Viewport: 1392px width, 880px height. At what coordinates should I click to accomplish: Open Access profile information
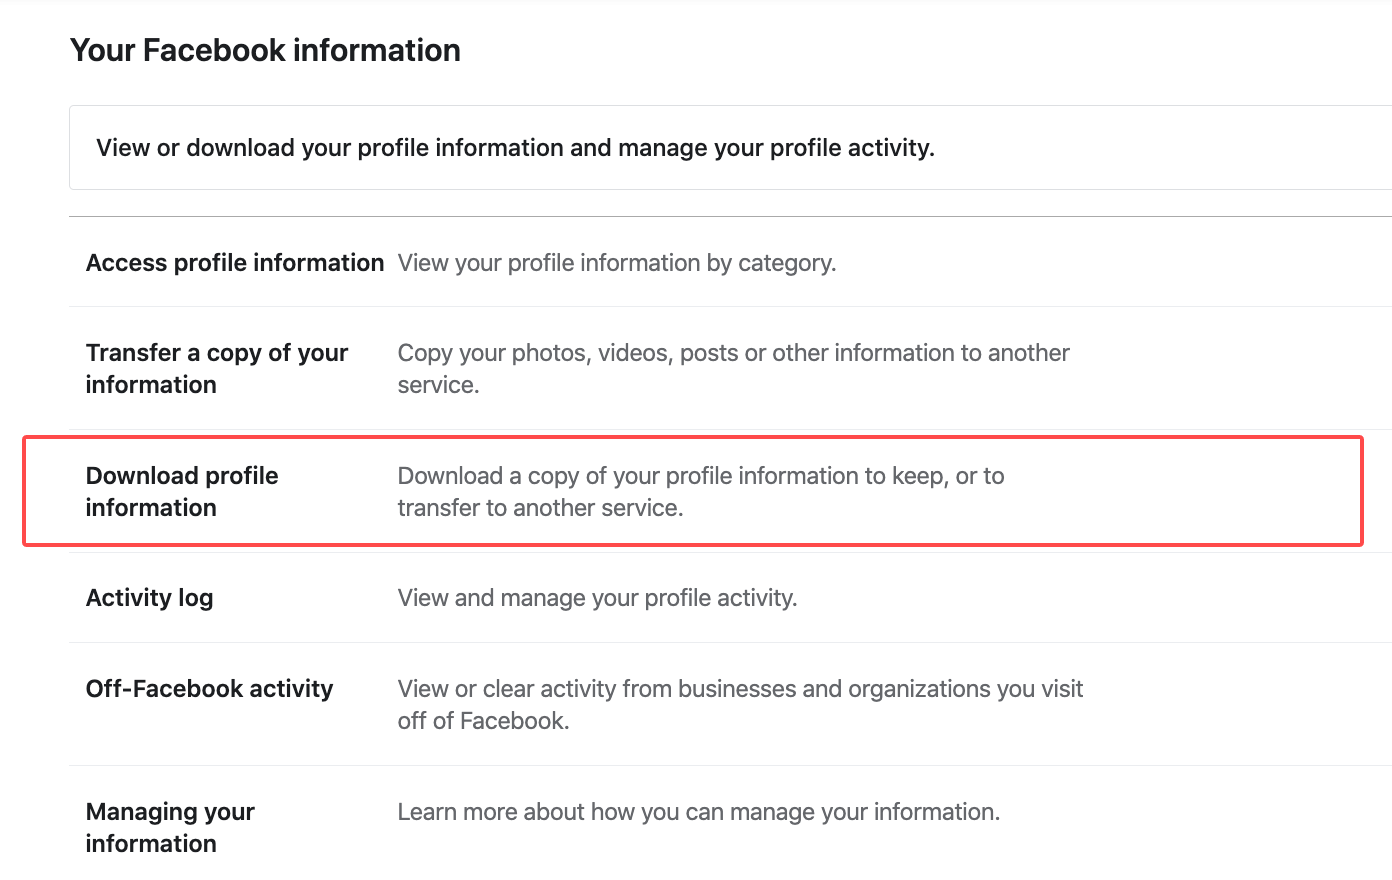tap(235, 263)
